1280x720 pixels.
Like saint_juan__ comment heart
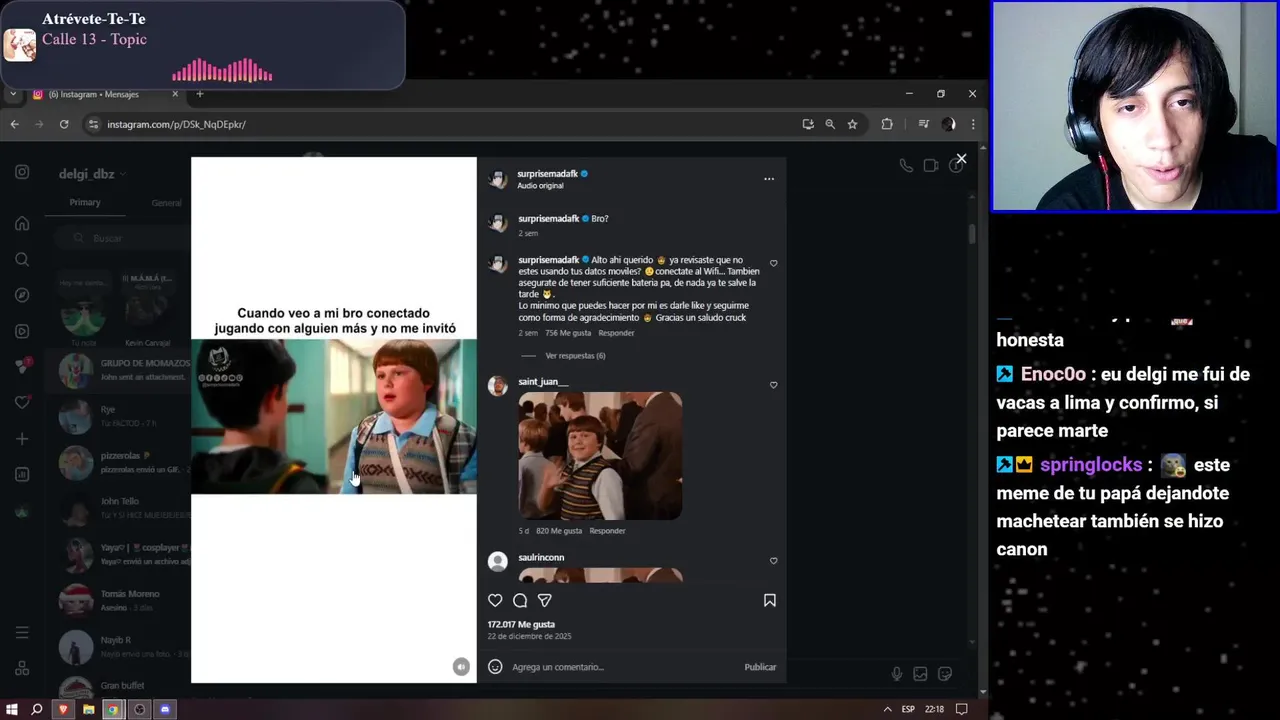point(773,385)
